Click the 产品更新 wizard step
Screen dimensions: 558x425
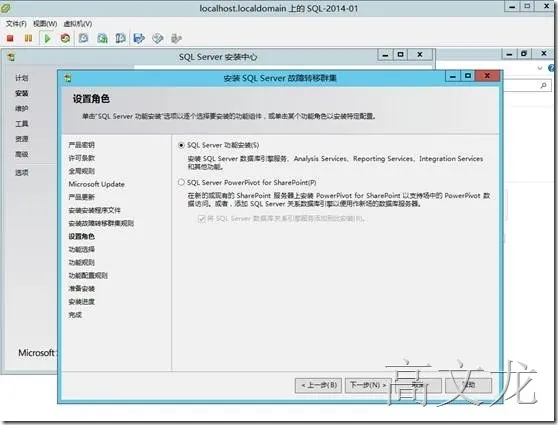click(81, 197)
